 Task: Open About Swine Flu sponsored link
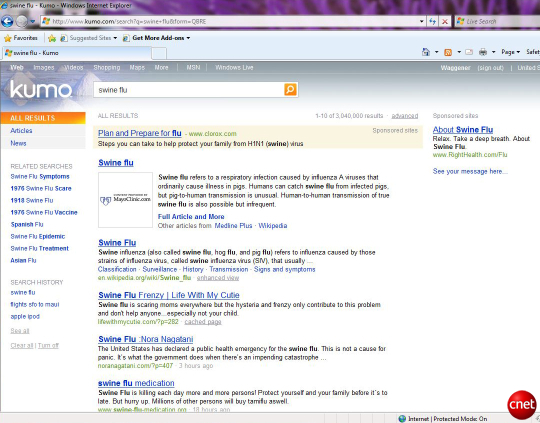click(463, 130)
